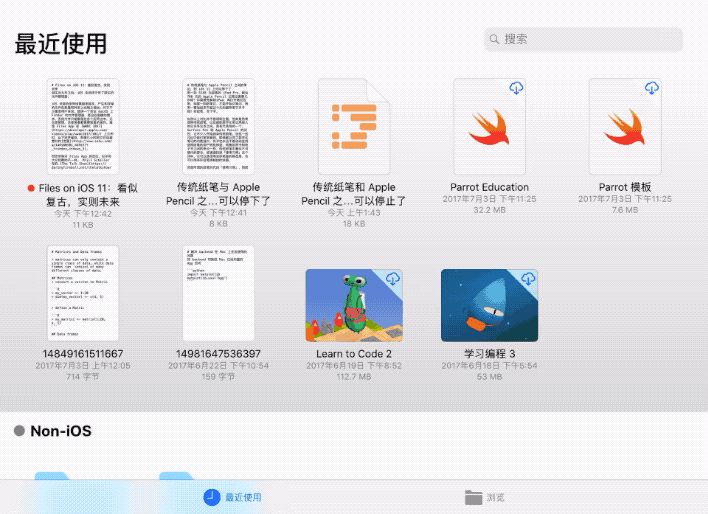This screenshot has width=708, height=514.
Task: Tap the folder icon in the tab bar
Action: [x=473, y=497]
